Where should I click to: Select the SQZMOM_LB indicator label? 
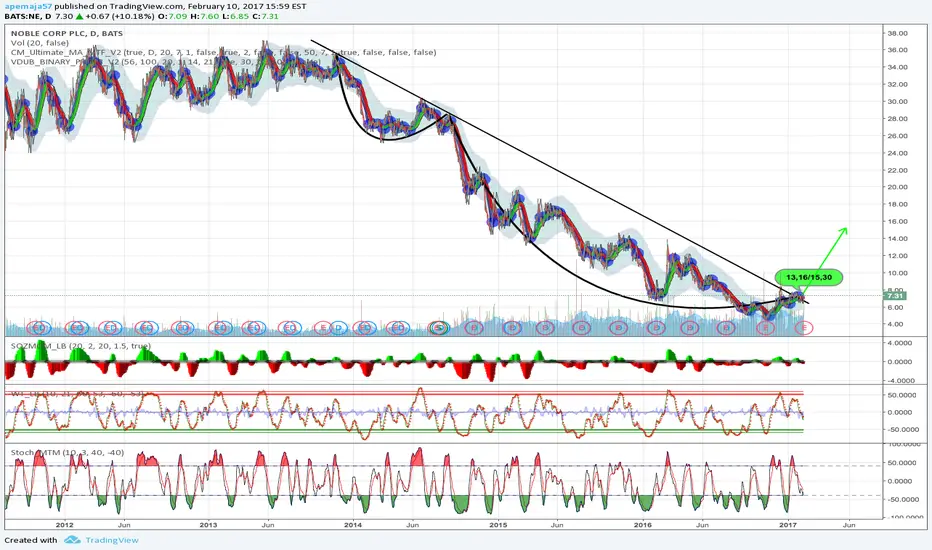click(x=80, y=345)
